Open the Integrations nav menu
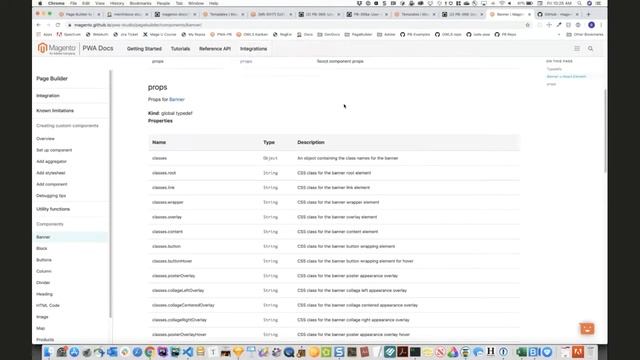The height and width of the screenshot is (360, 640). (x=253, y=49)
